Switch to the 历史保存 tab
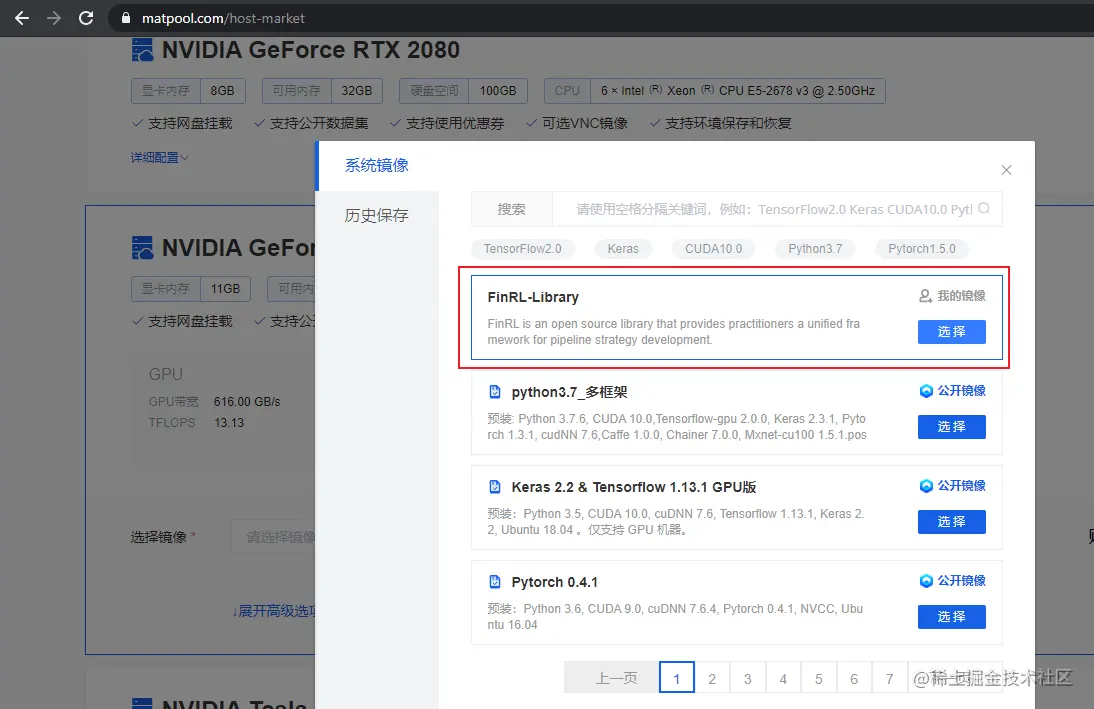 (377, 216)
